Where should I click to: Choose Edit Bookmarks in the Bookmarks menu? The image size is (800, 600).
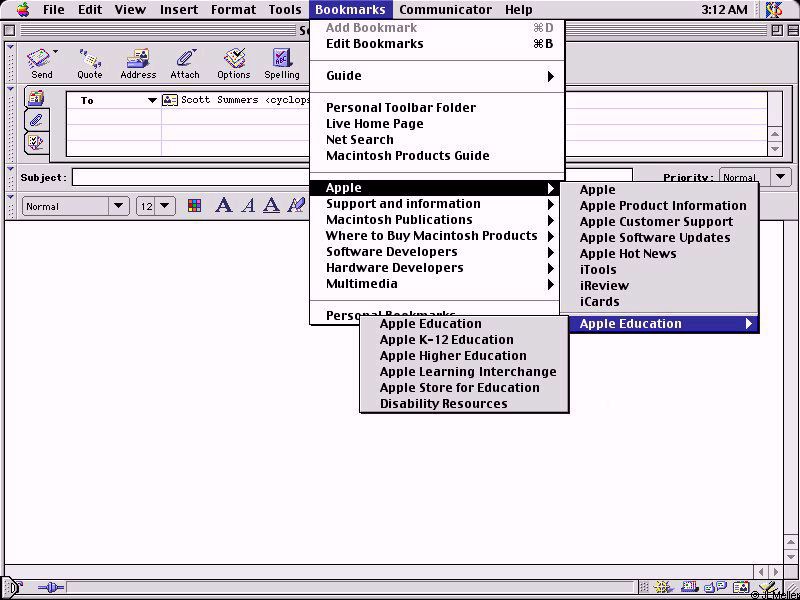(437, 44)
